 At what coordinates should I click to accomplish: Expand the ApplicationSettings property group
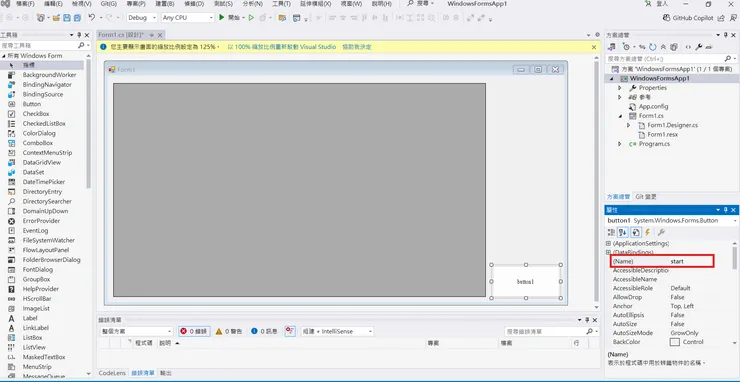[609, 243]
